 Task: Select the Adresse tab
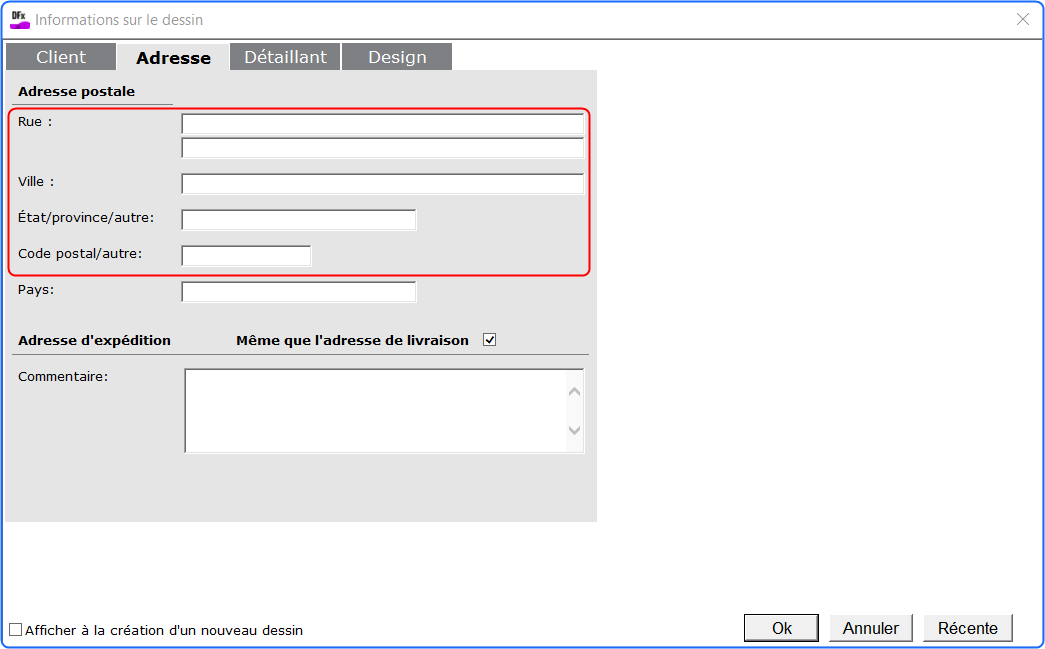(173, 57)
